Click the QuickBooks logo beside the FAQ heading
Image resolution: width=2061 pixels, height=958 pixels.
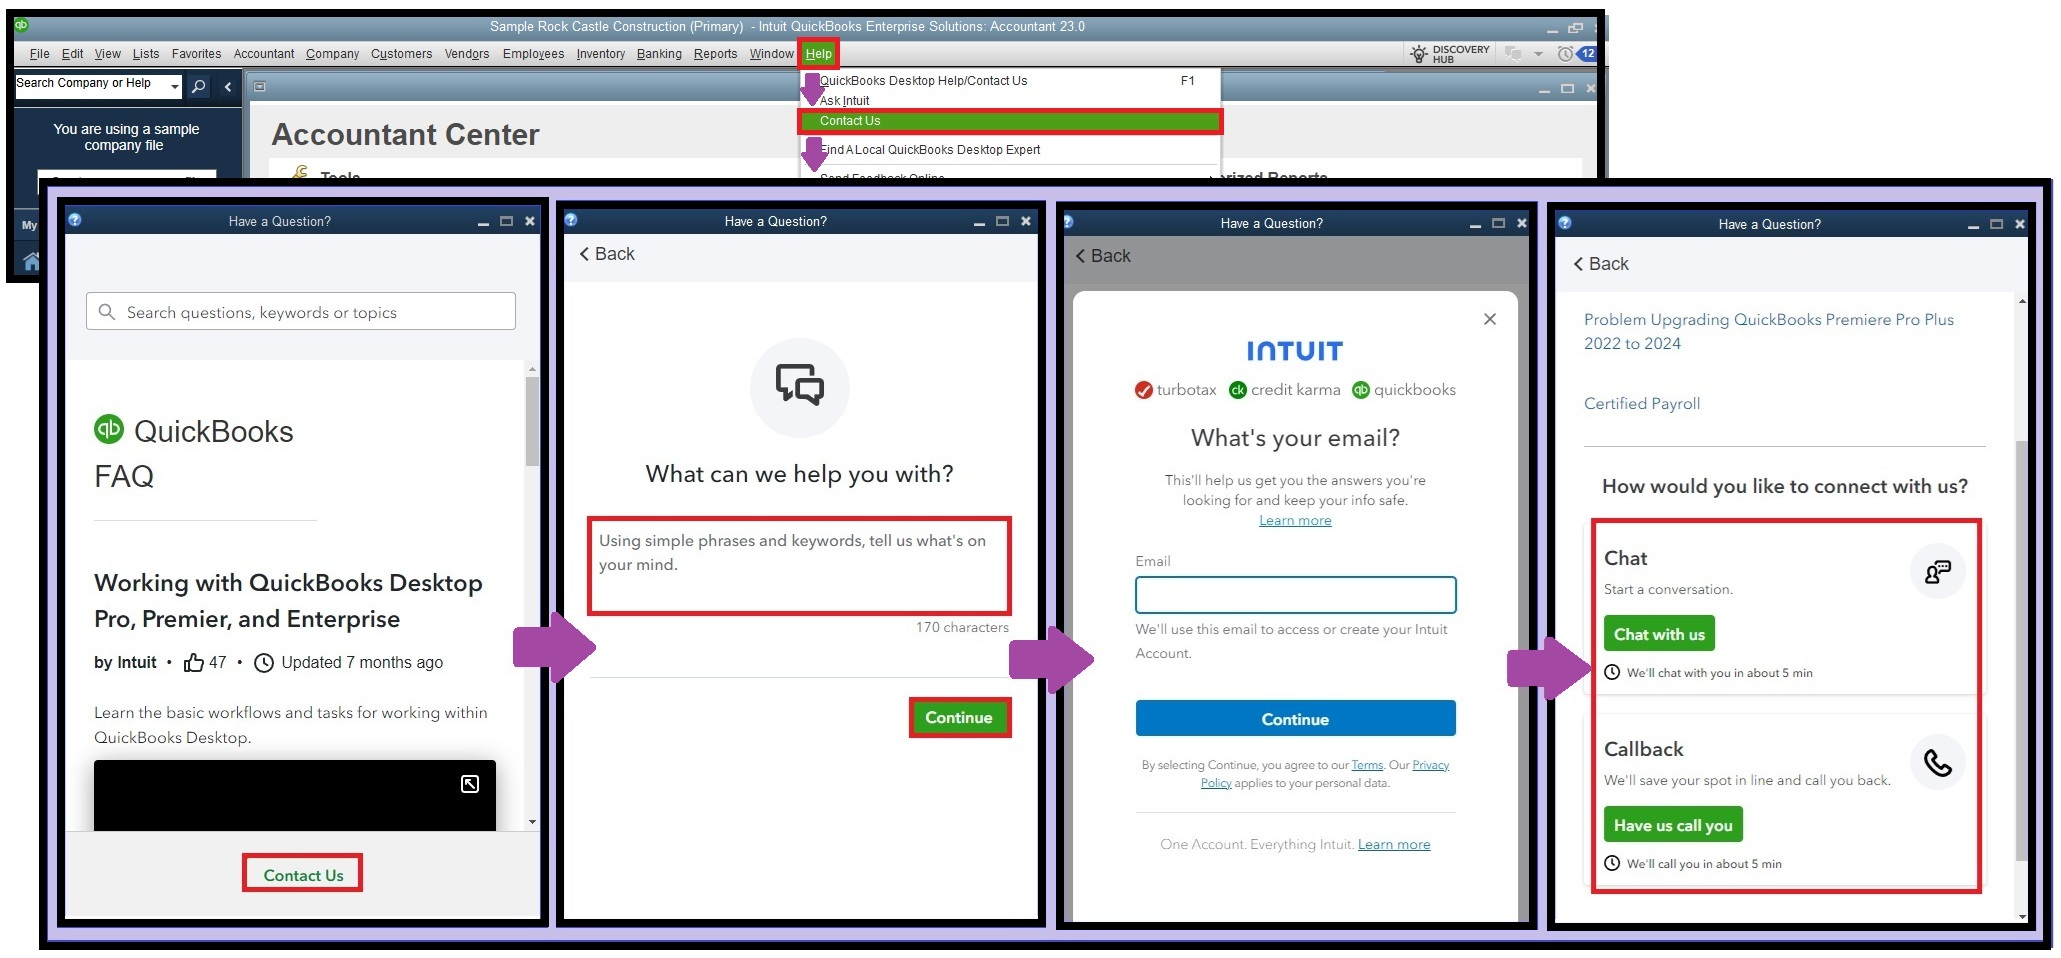(109, 430)
